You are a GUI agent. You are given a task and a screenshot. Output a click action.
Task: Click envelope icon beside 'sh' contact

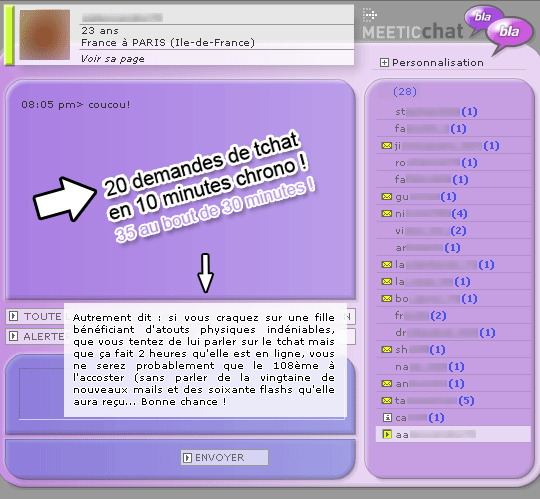click(387, 350)
